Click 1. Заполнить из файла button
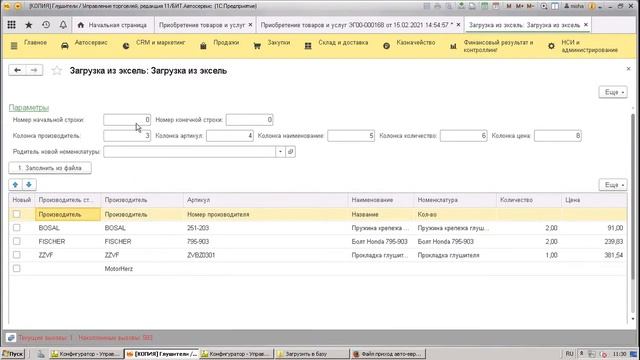Screen dimensions: 640x360 (x=50, y=168)
